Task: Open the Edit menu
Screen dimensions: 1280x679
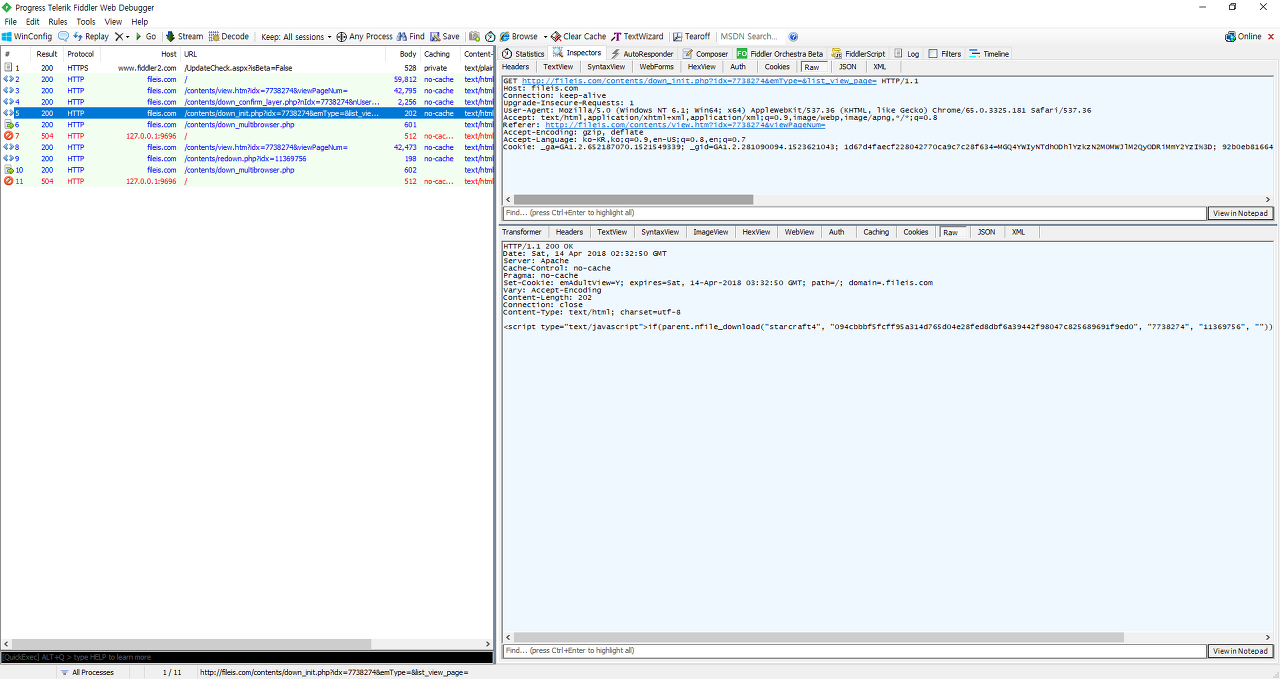Action: pyautogui.click(x=33, y=21)
